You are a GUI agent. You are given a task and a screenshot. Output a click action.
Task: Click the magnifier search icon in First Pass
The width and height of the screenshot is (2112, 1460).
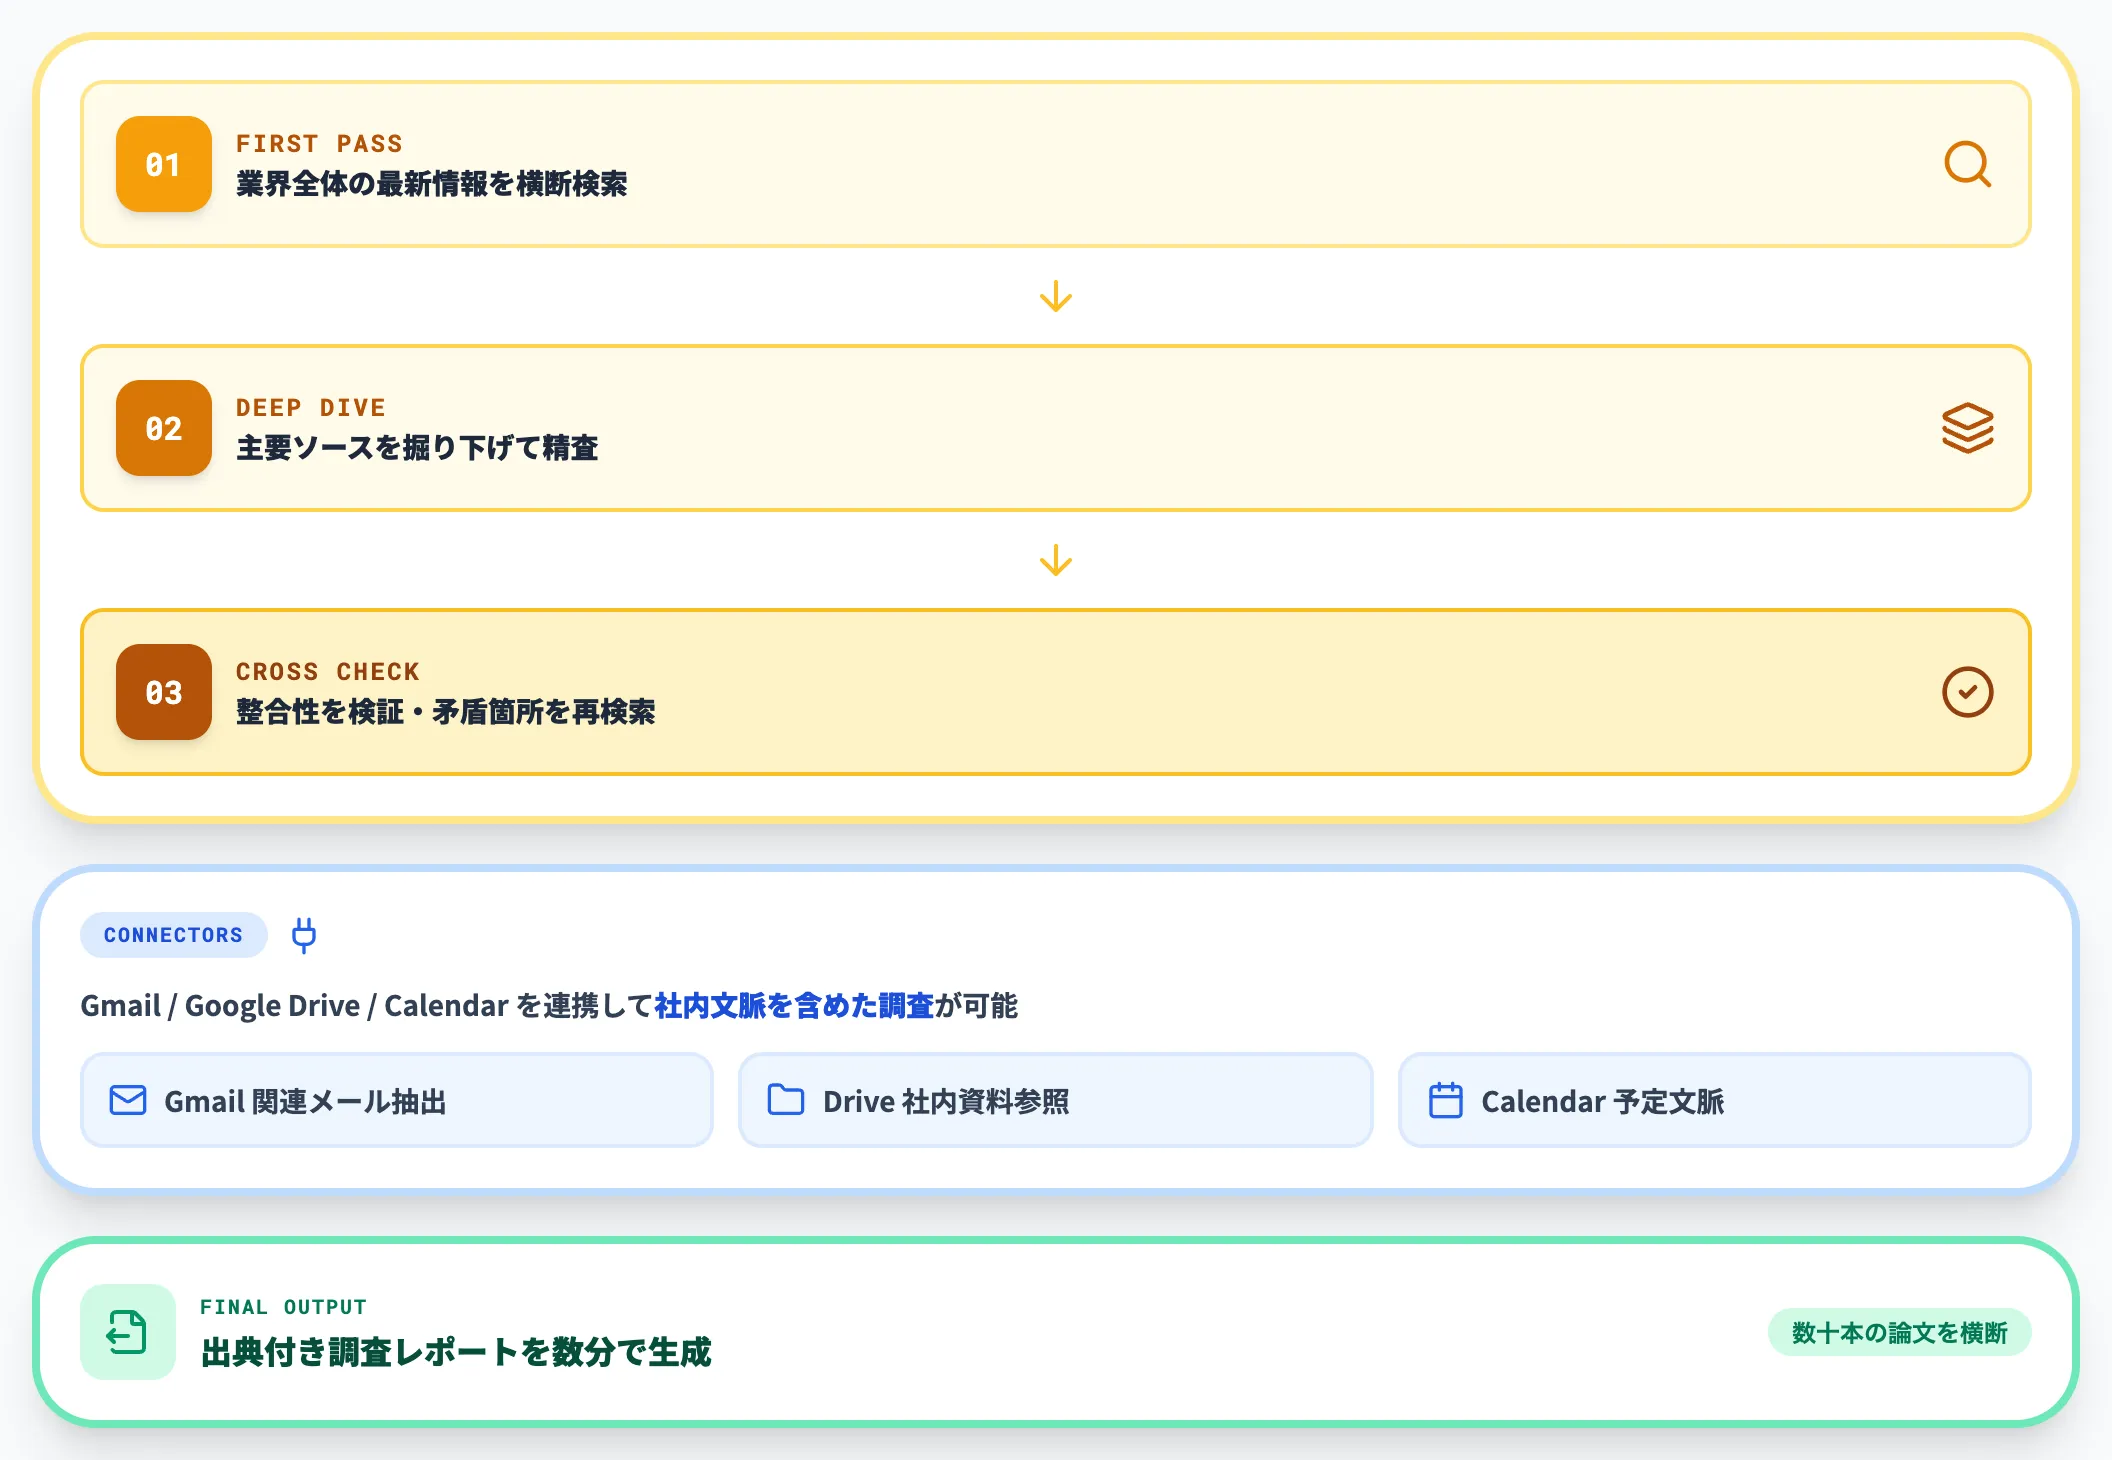(1967, 164)
